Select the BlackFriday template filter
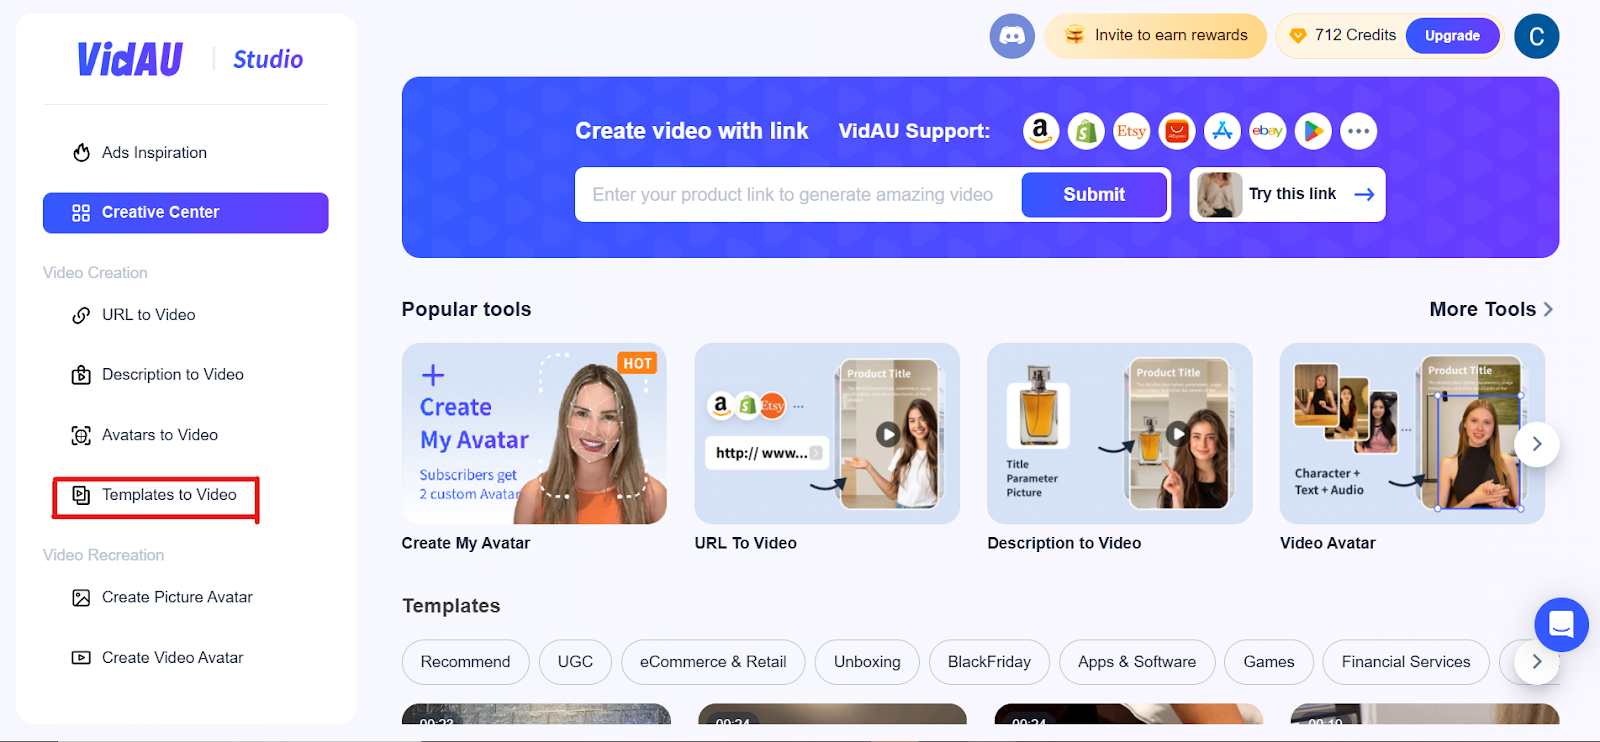This screenshot has width=1600, height=742. click(989, 662)
